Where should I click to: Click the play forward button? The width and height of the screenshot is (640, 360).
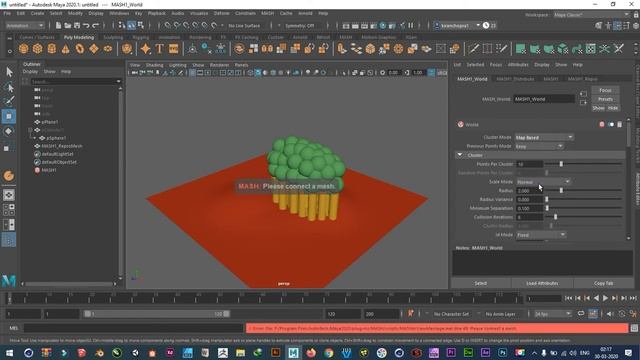[x=605, y=298]
